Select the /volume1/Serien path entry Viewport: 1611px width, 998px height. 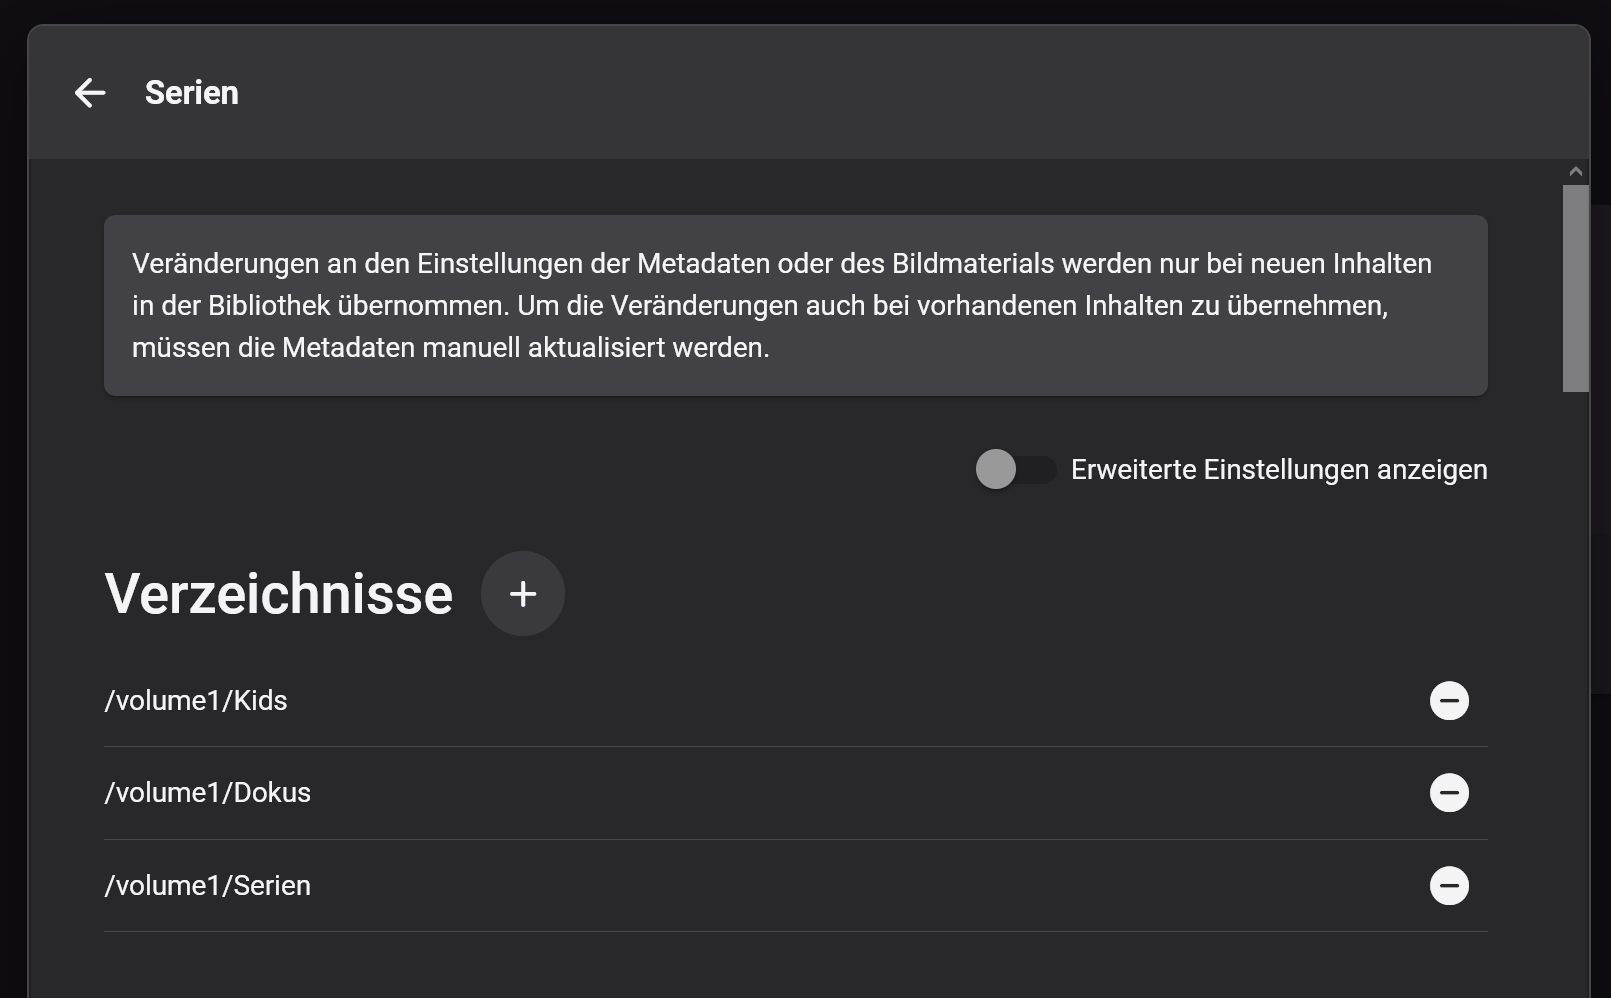(208, 886)
